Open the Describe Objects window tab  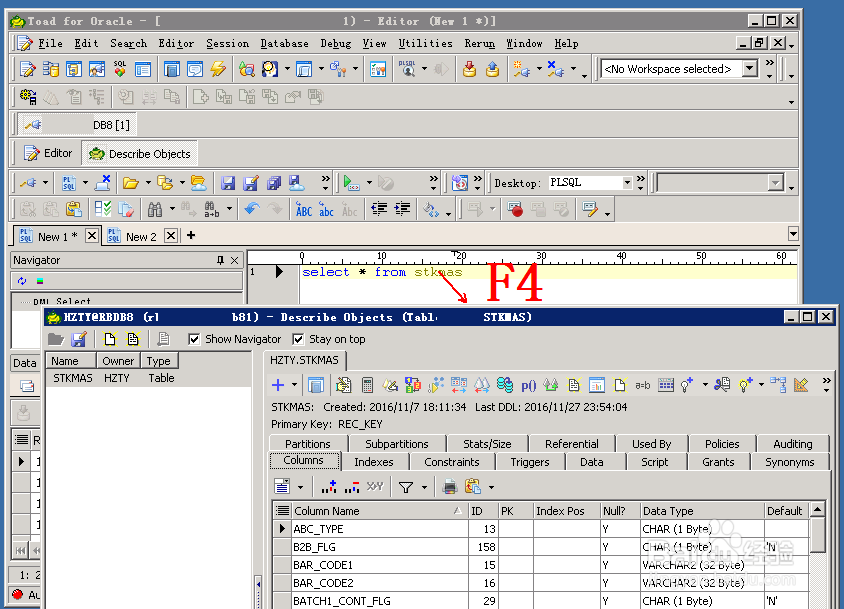139,154
